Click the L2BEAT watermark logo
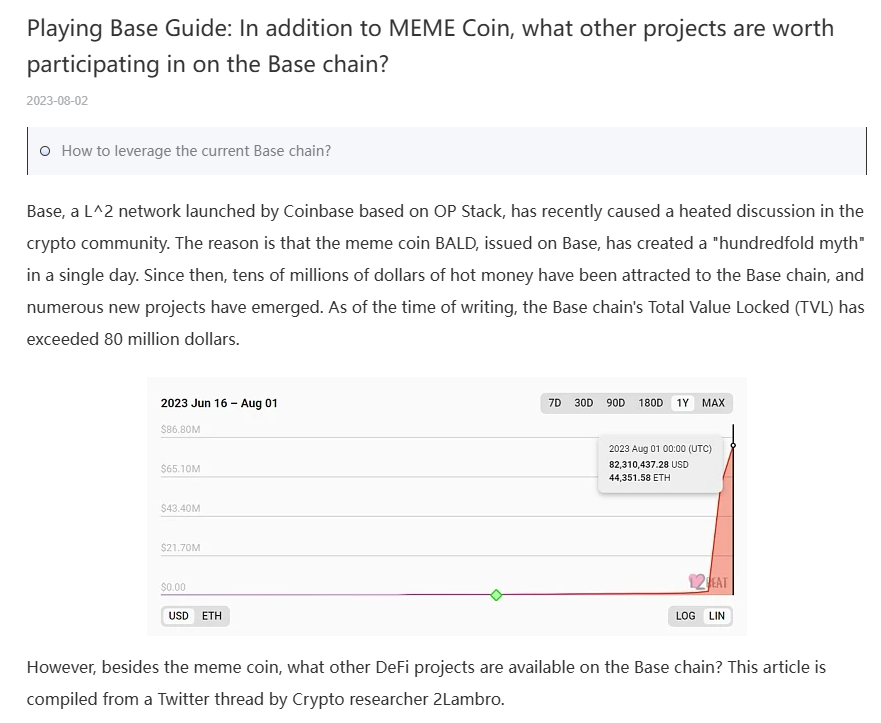 (x=707, y=582)
